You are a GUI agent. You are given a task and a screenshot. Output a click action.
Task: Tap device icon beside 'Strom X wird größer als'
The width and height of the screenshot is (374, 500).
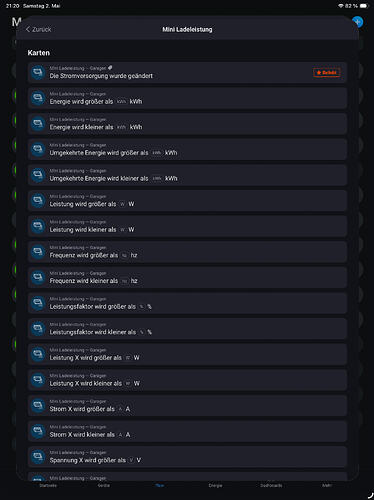pos(38,405)
